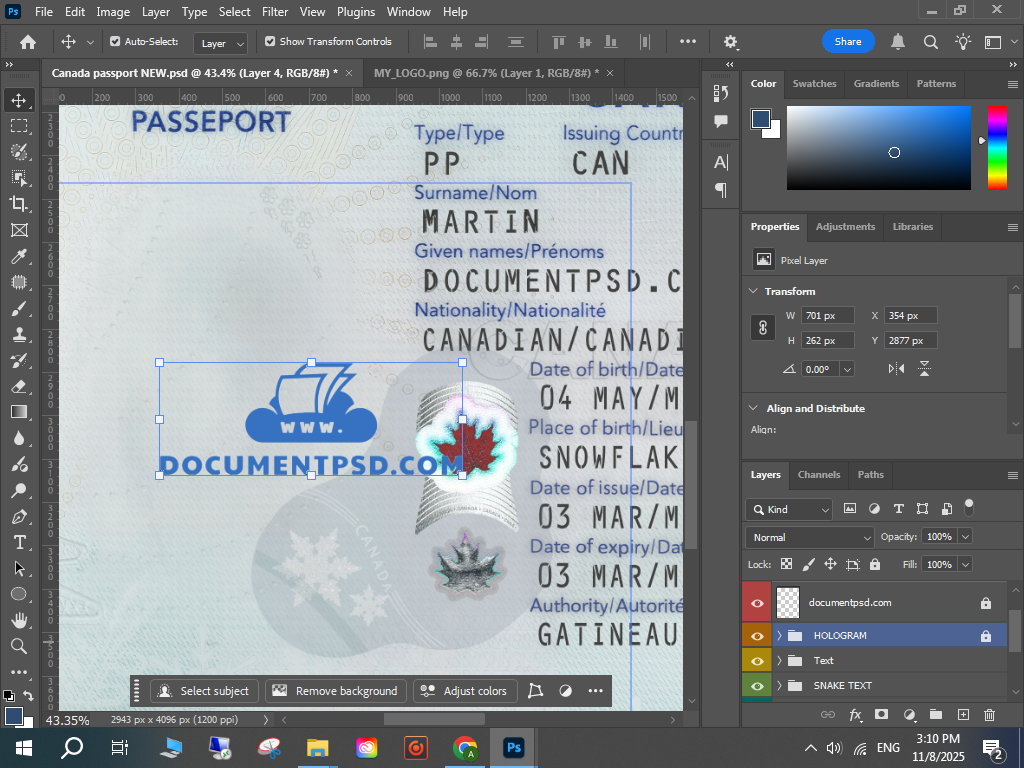The image size is (1024, 768).
Task: Flip horizontal icon in Transform properties
Action: pos(896,369)
